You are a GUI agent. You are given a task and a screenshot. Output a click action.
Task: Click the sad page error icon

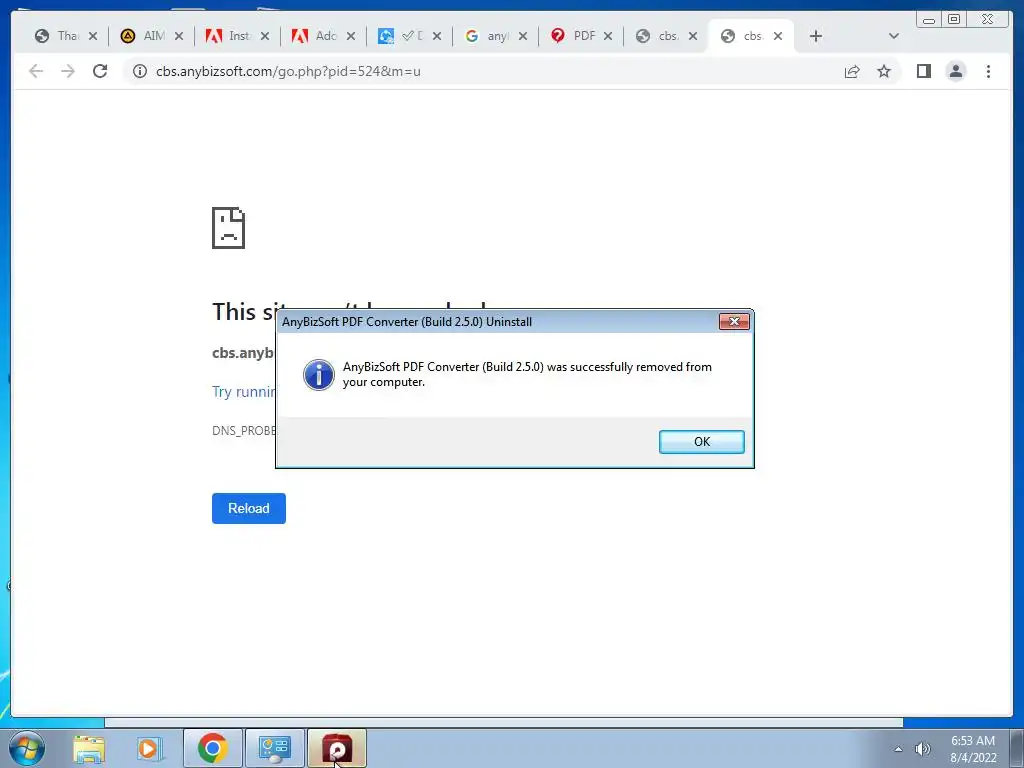tap(229, 228)
